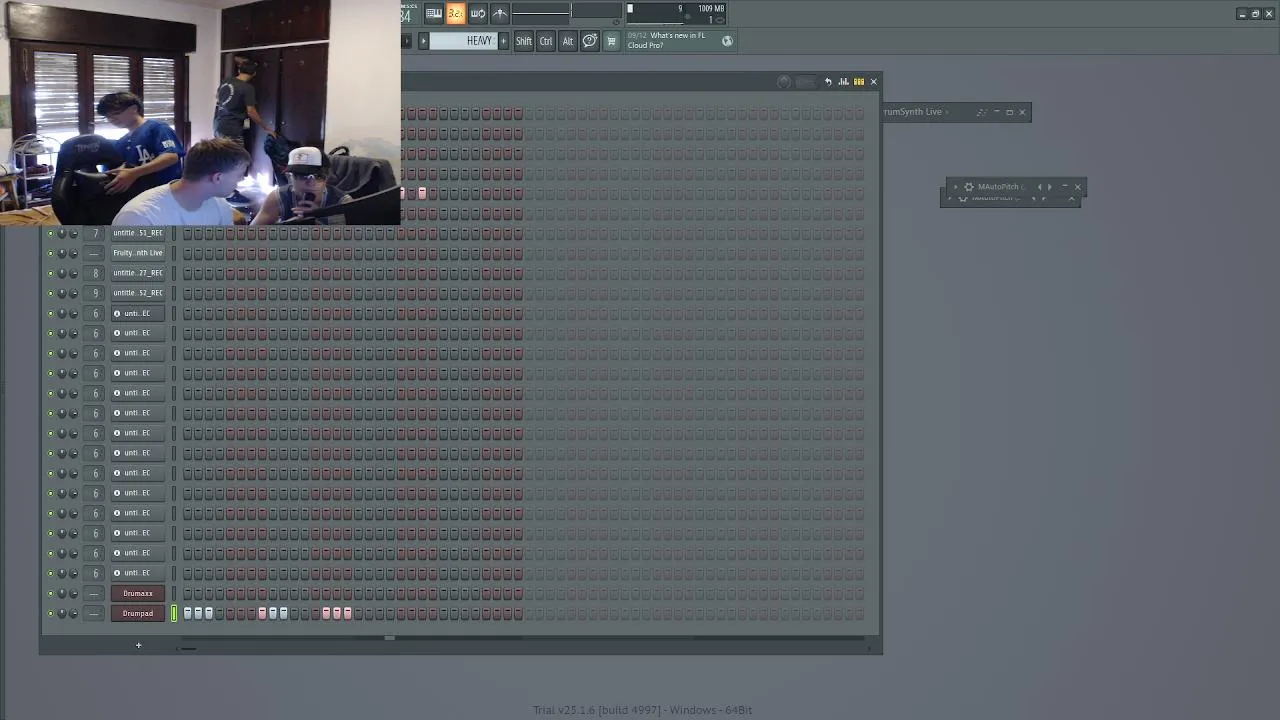Toggle the first step of Drumpad row

[187, 613]
